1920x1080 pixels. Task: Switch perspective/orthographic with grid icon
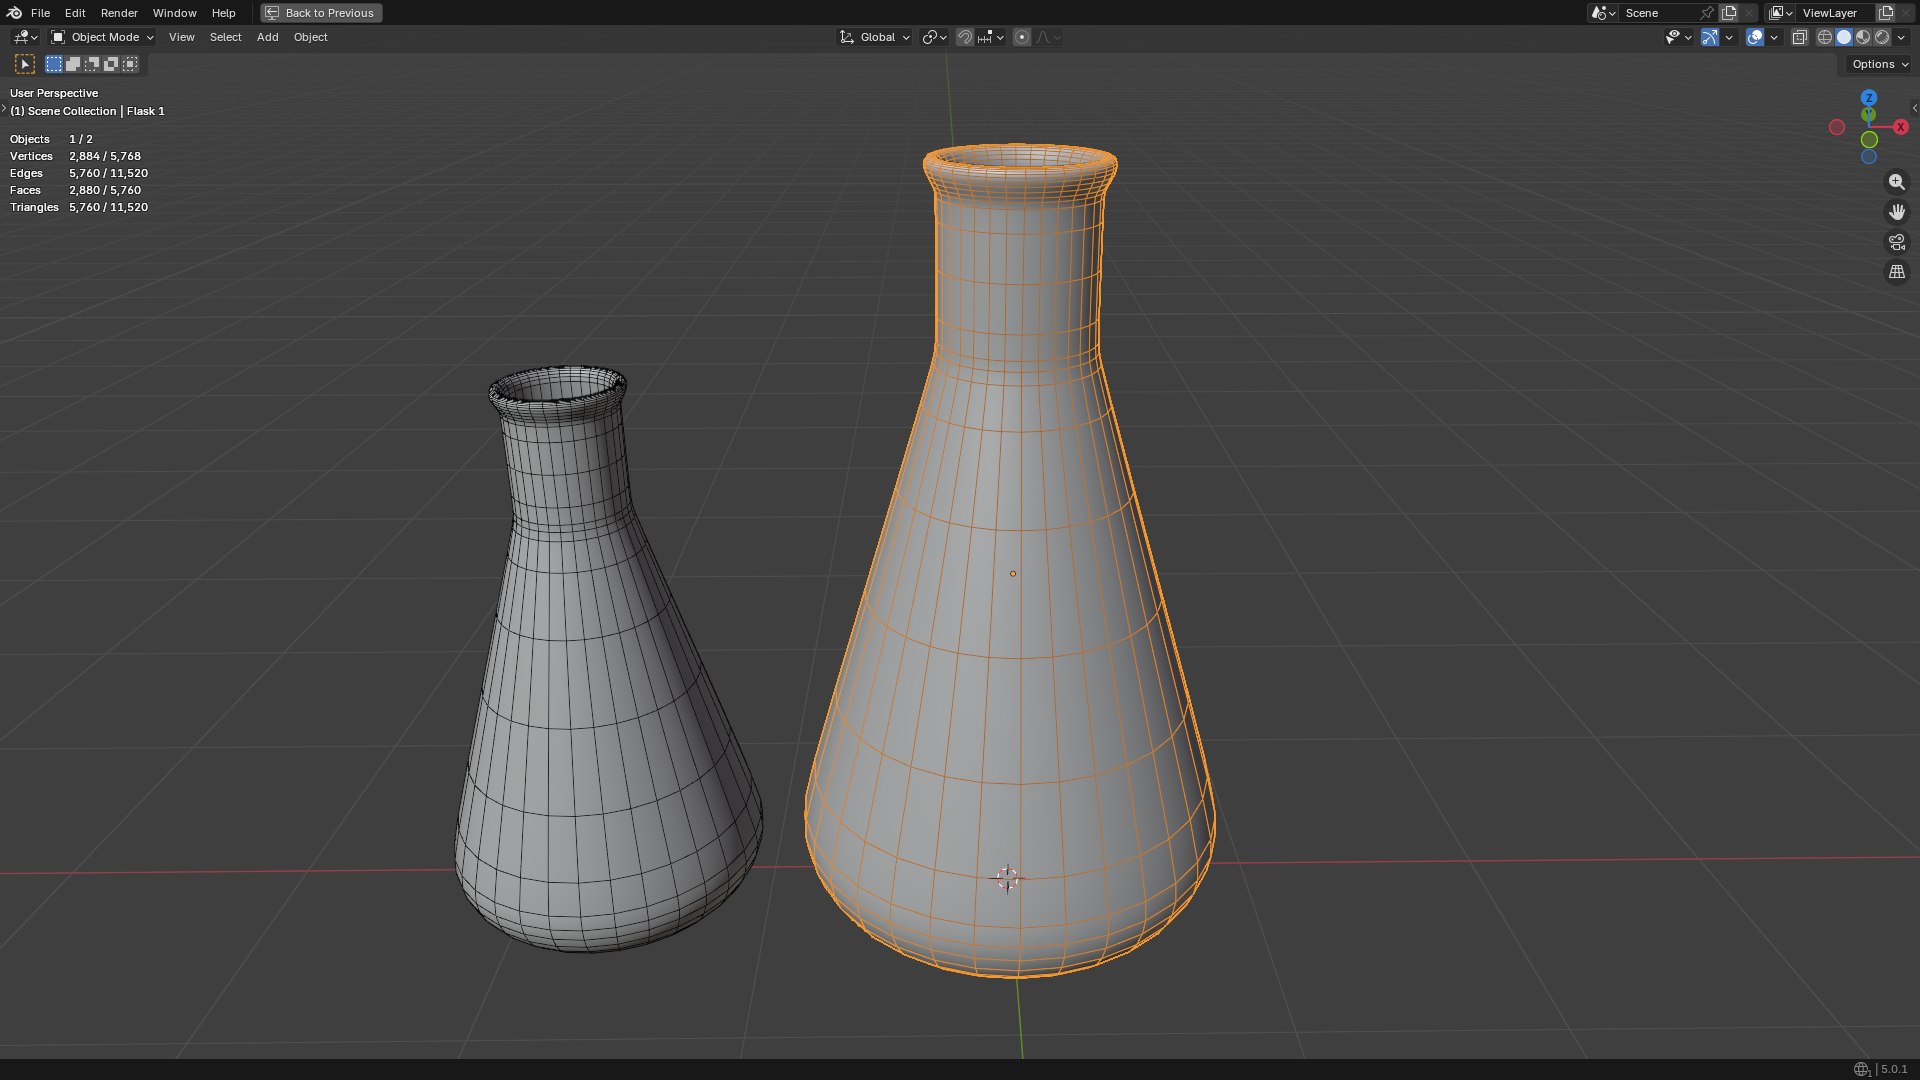point(1896,272)
